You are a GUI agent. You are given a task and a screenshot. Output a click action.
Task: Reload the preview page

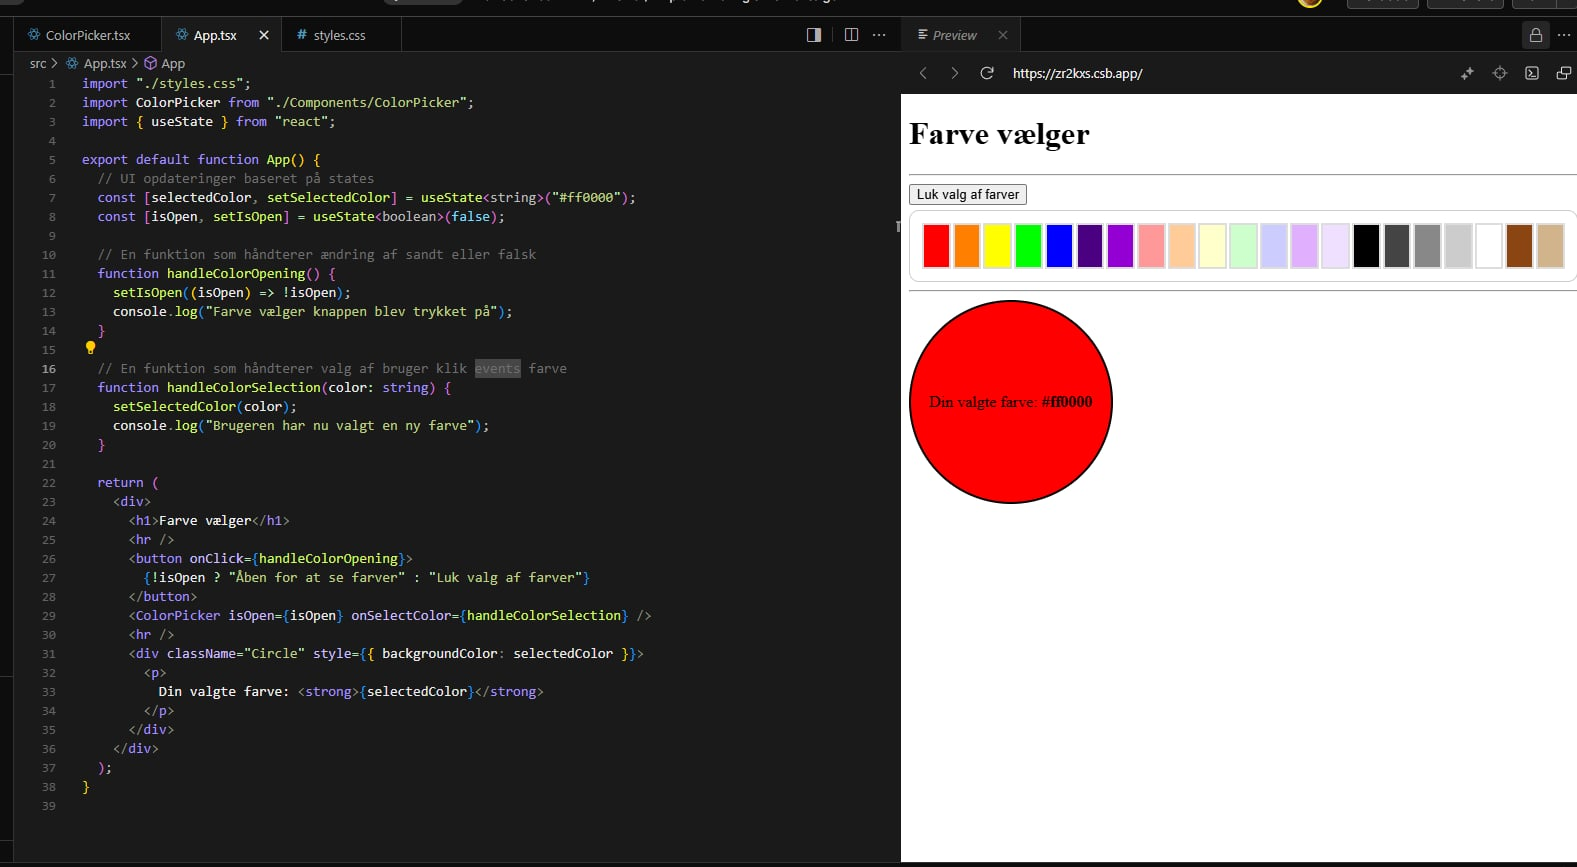(987, 73)
